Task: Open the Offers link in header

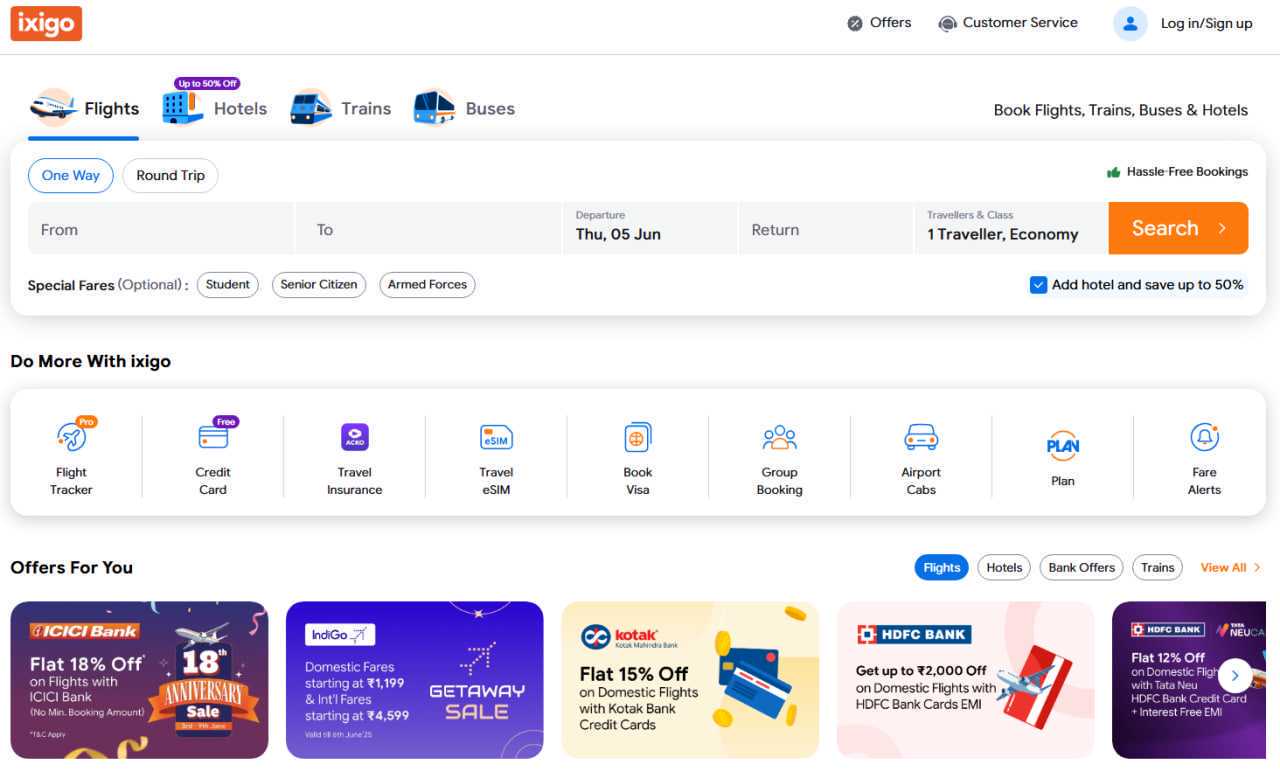Action: coord(890,23)
